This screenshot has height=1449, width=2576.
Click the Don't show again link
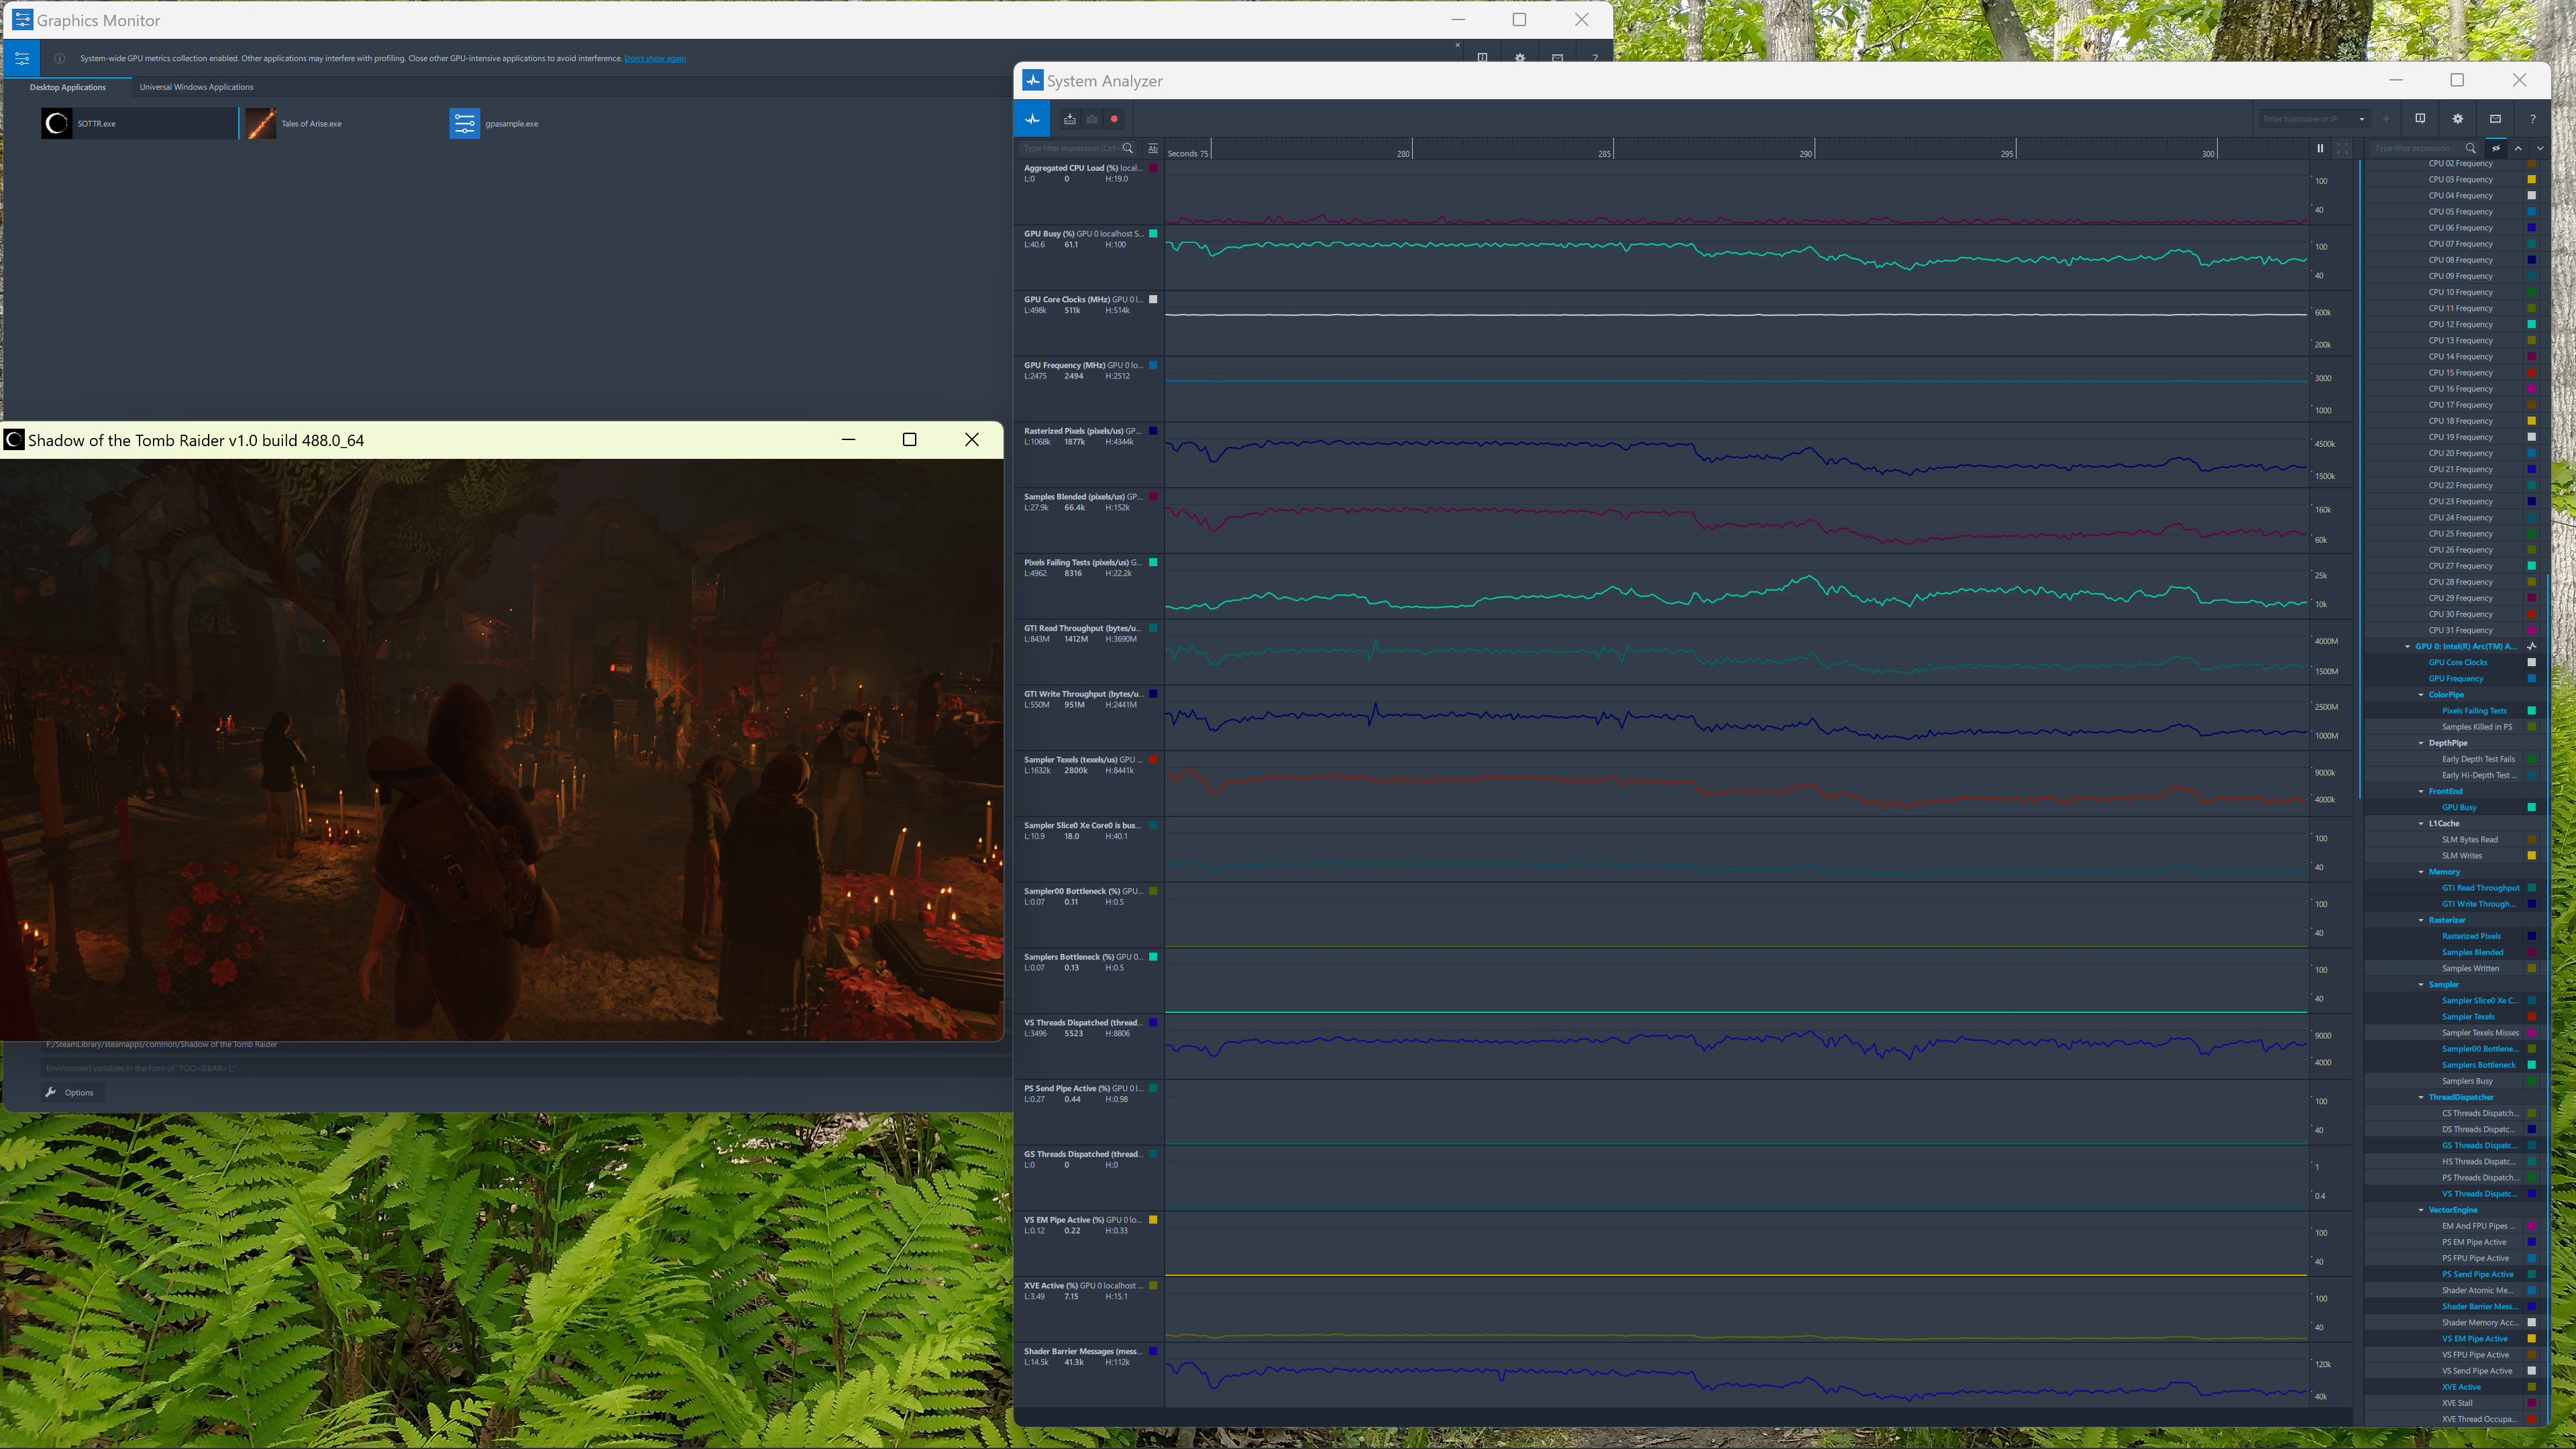(x=655, y=59)
